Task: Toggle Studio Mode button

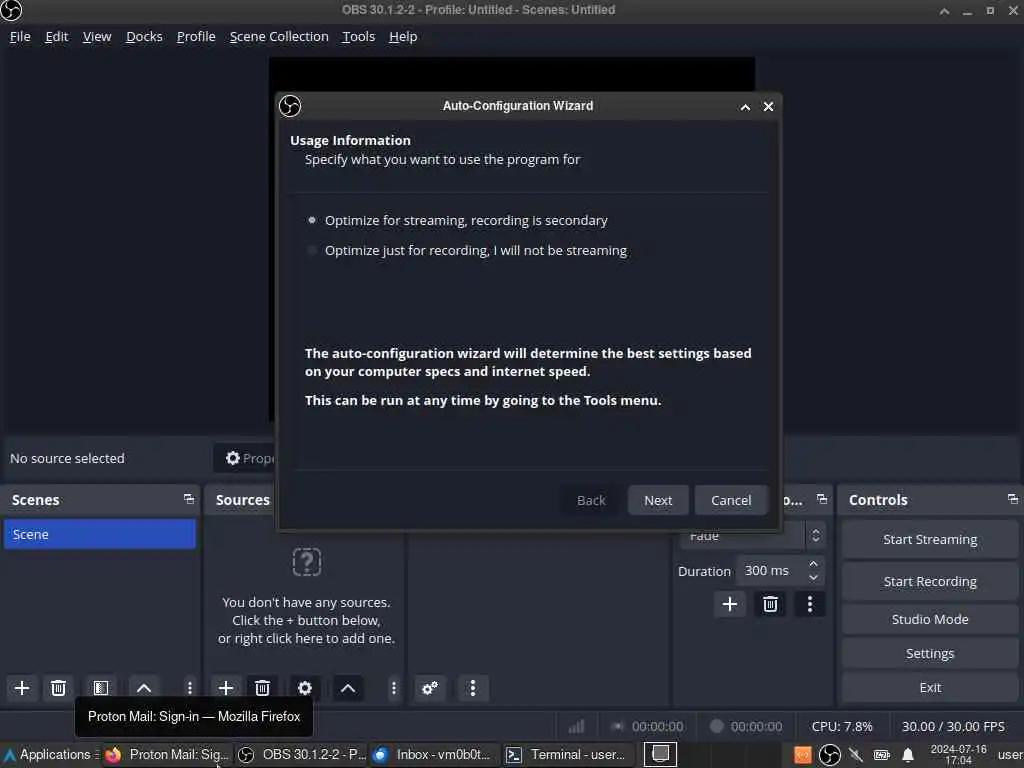Action: (x=930, y=619)
